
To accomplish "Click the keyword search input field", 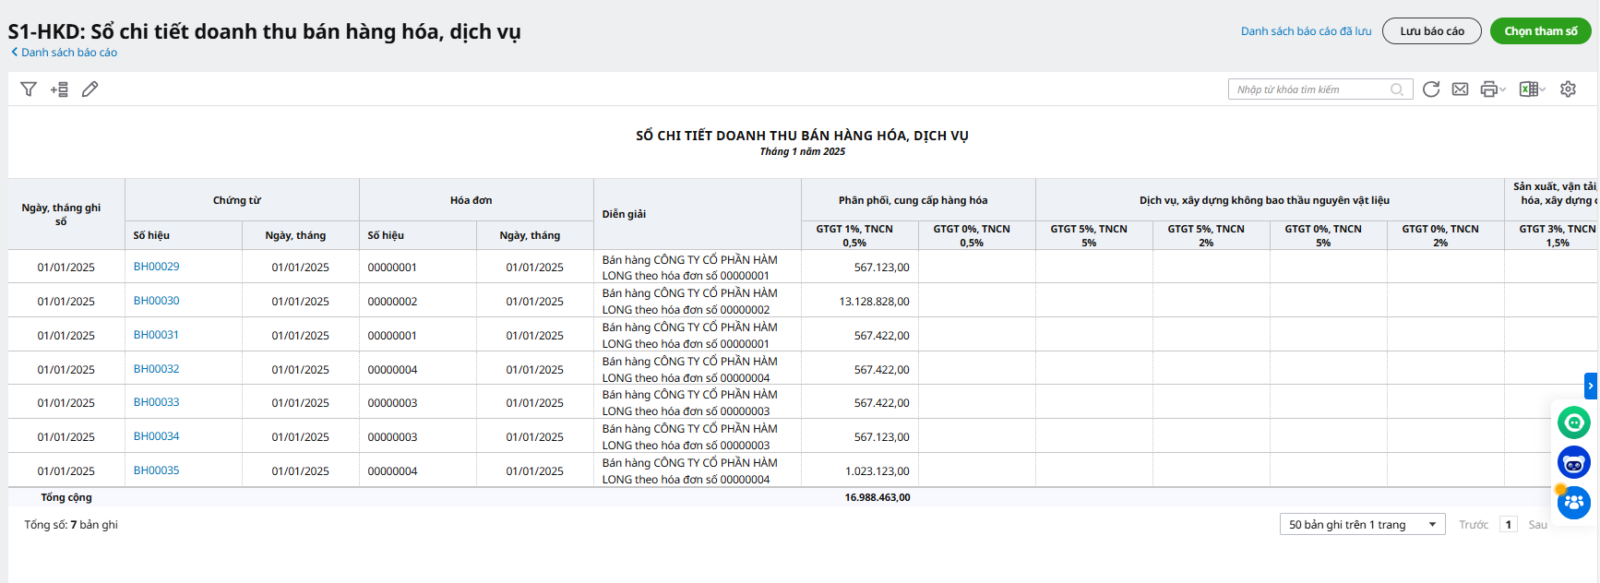I will pos(1310,89).
